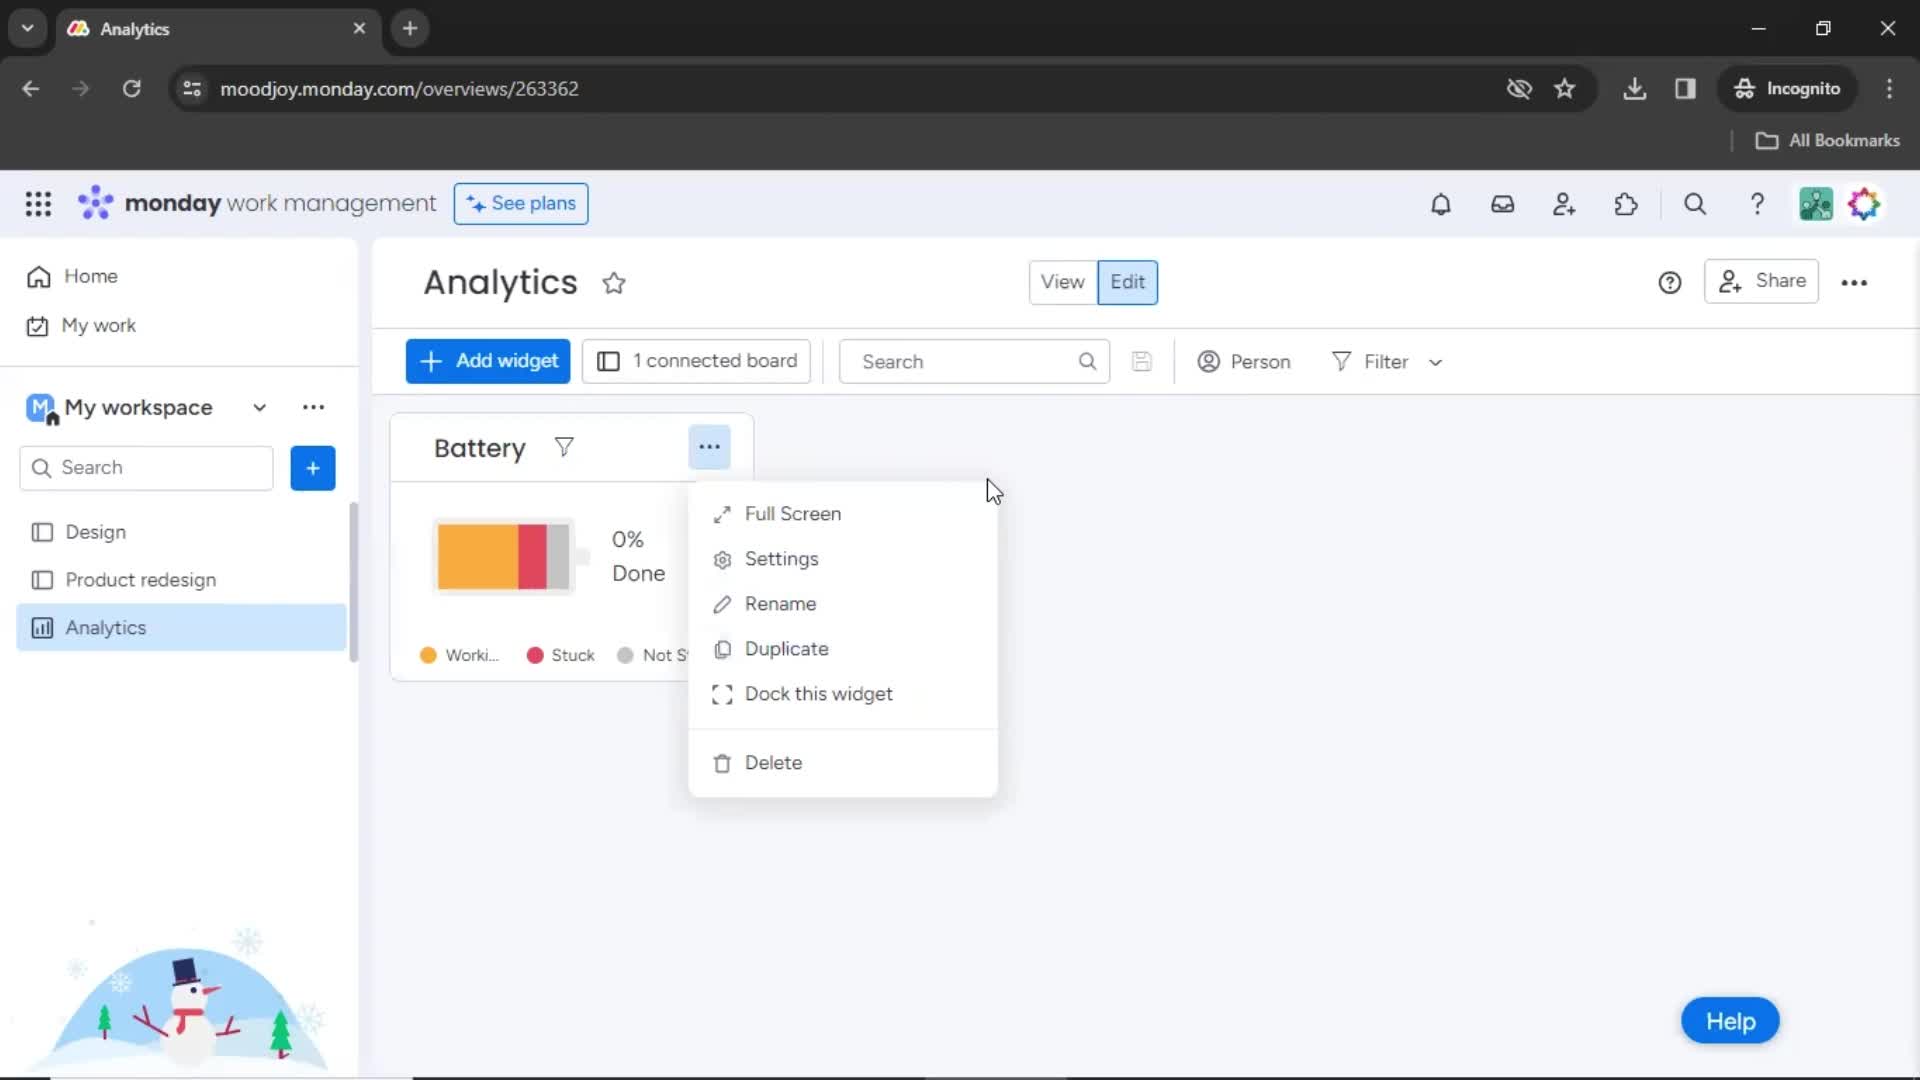Screen dimensions: 1920x1080
Task: Click the notifications bell icon
Action: tap(1440, 203)
